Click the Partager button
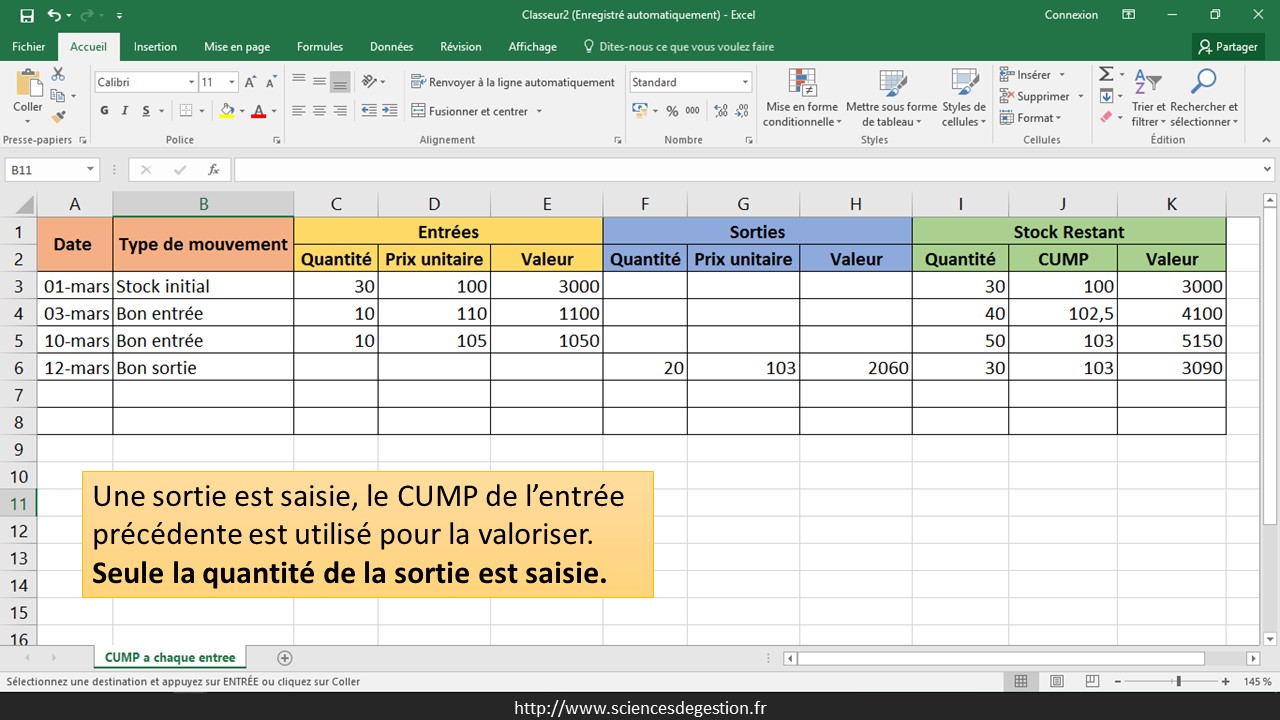Screen dimensions: 1280x720 [1228, 47]
